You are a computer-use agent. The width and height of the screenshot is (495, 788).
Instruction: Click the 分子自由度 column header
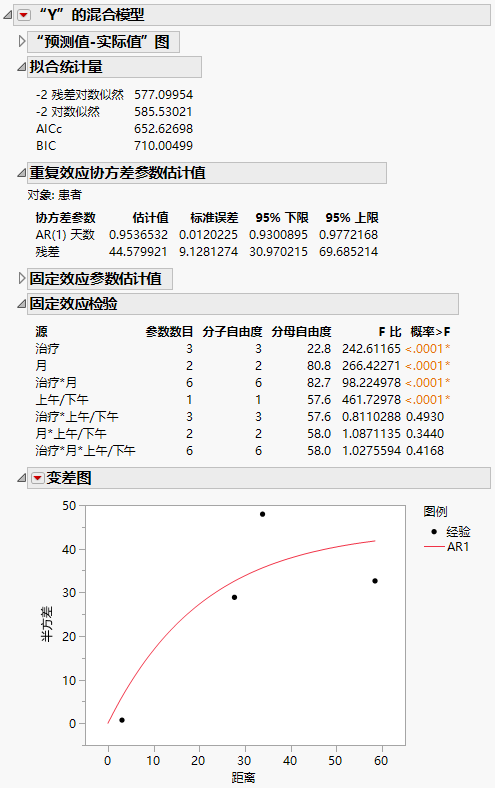pos(232,332)
